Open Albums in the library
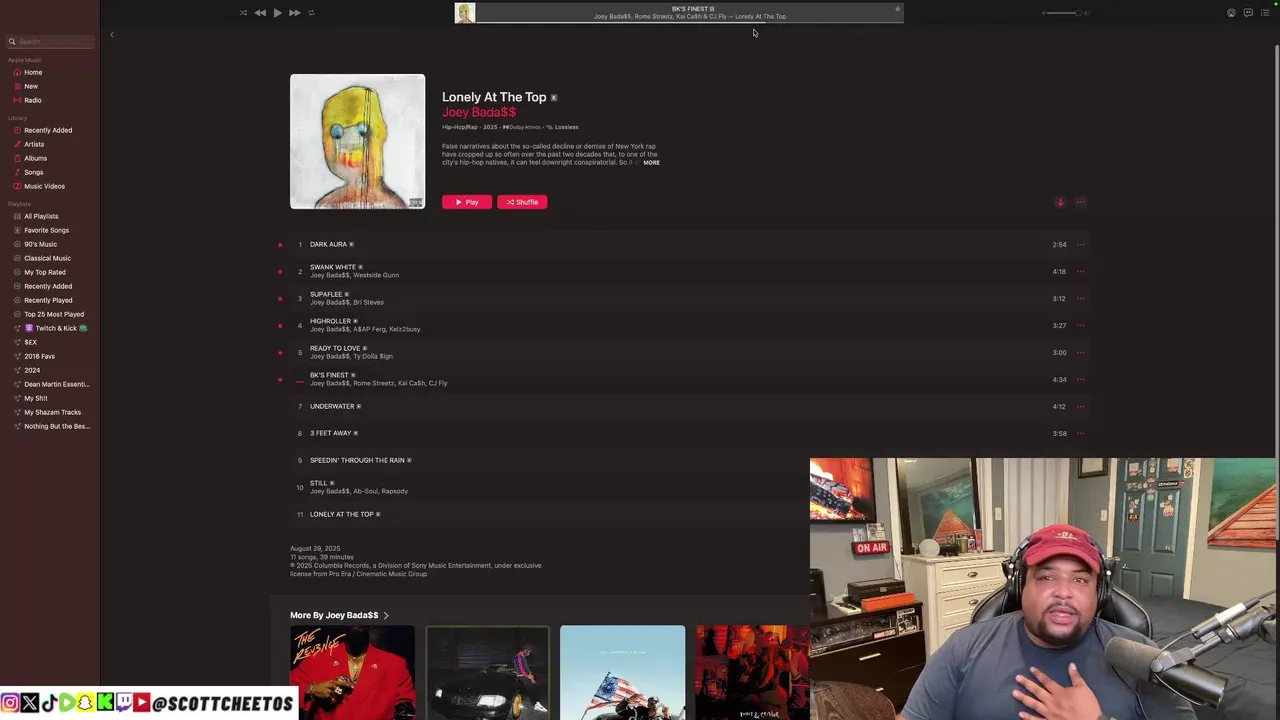Viewport: 1280px width, 720px height. tap(35, 158)
